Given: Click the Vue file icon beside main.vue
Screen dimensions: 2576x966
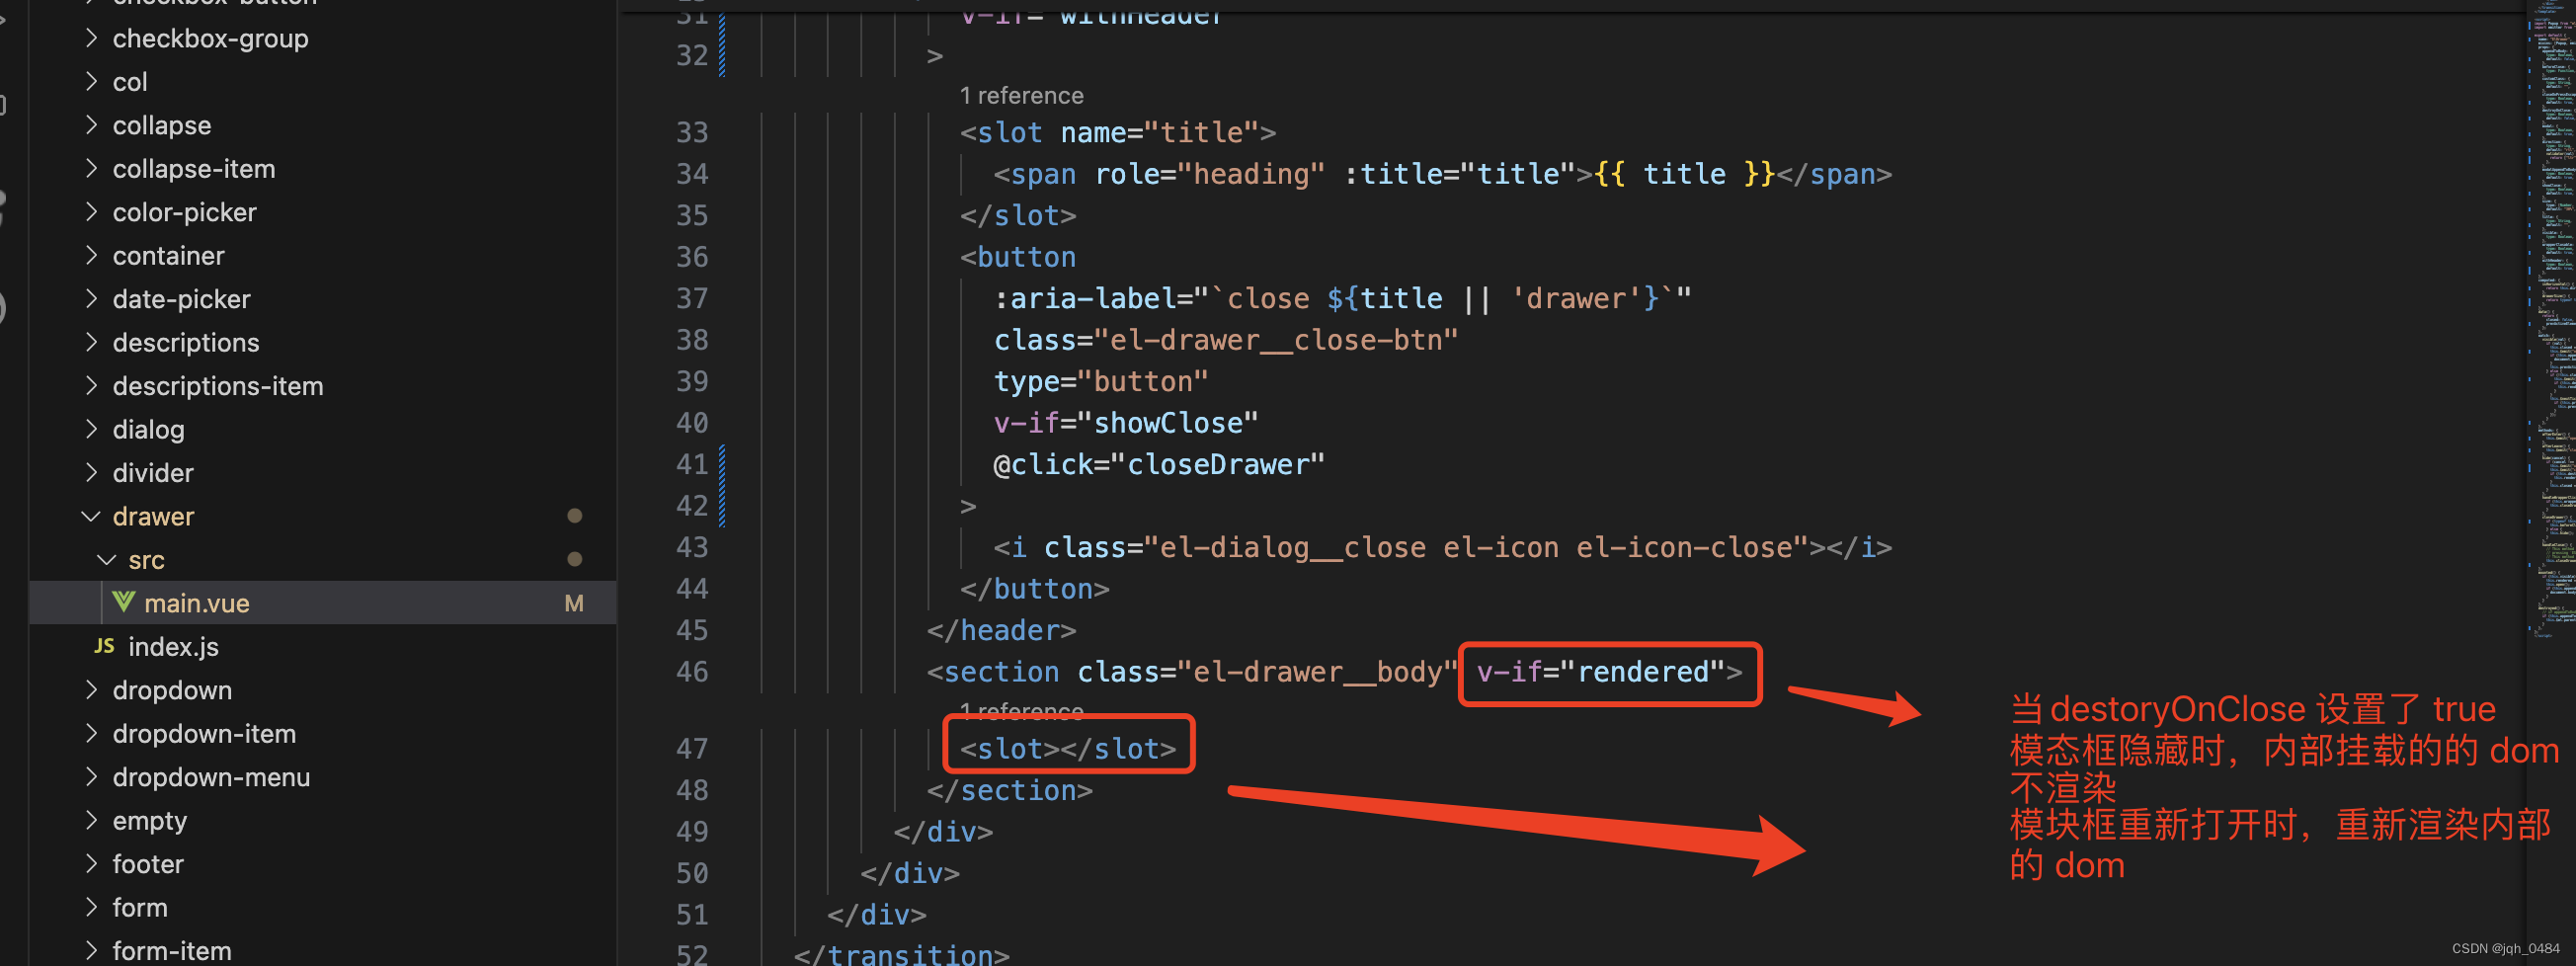Looking at the screenshot, I should (x=124, y=602).
